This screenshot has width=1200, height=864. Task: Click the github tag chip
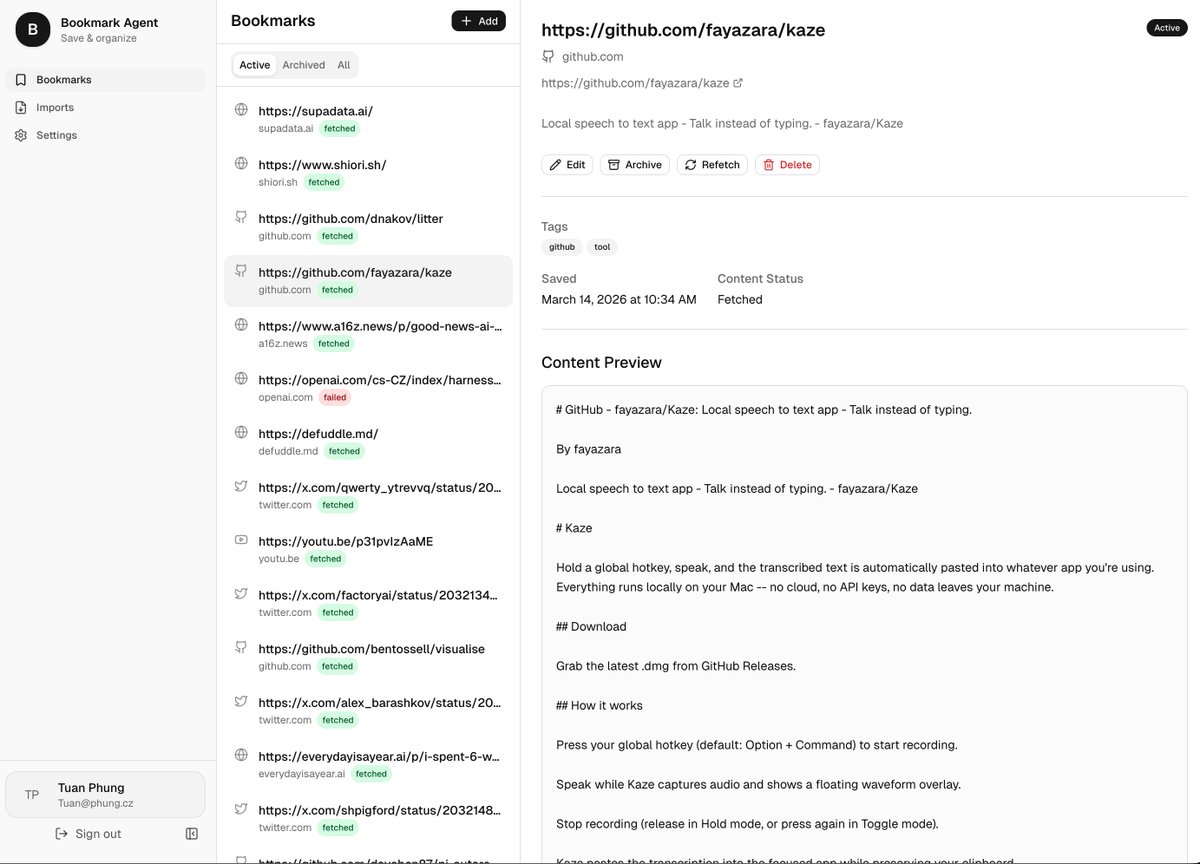[562, 247]
